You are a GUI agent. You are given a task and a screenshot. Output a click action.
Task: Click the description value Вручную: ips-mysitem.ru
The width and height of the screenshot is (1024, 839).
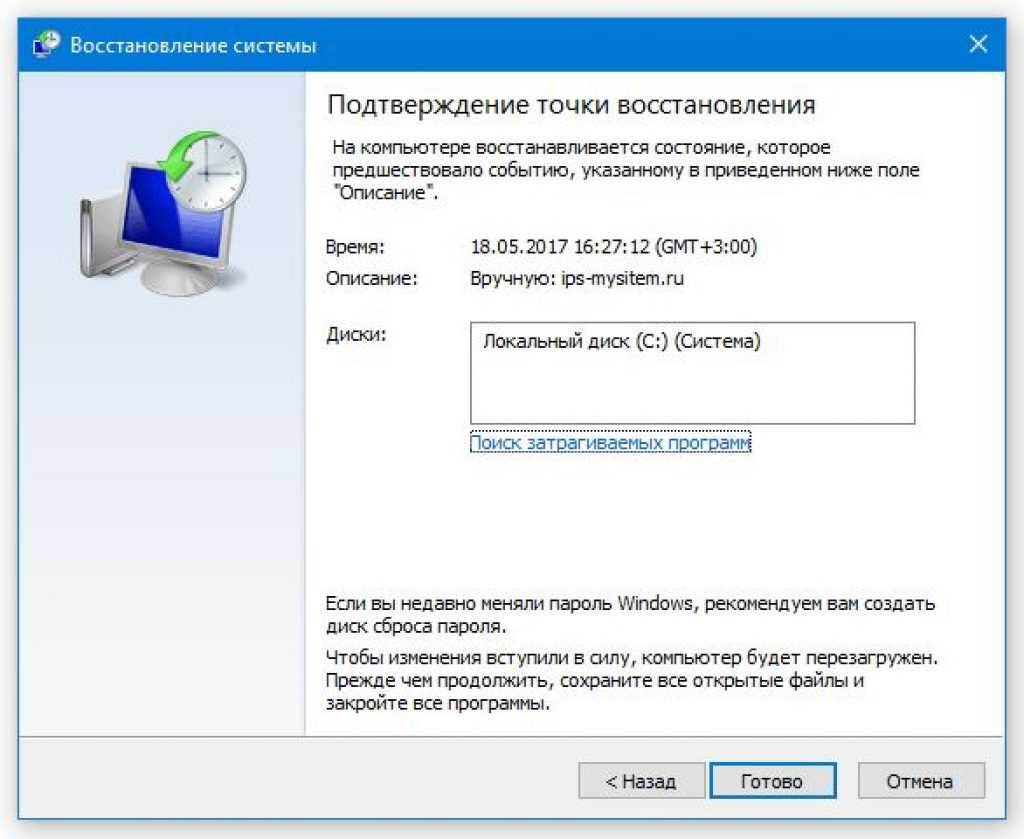click(x=577, y=279)
